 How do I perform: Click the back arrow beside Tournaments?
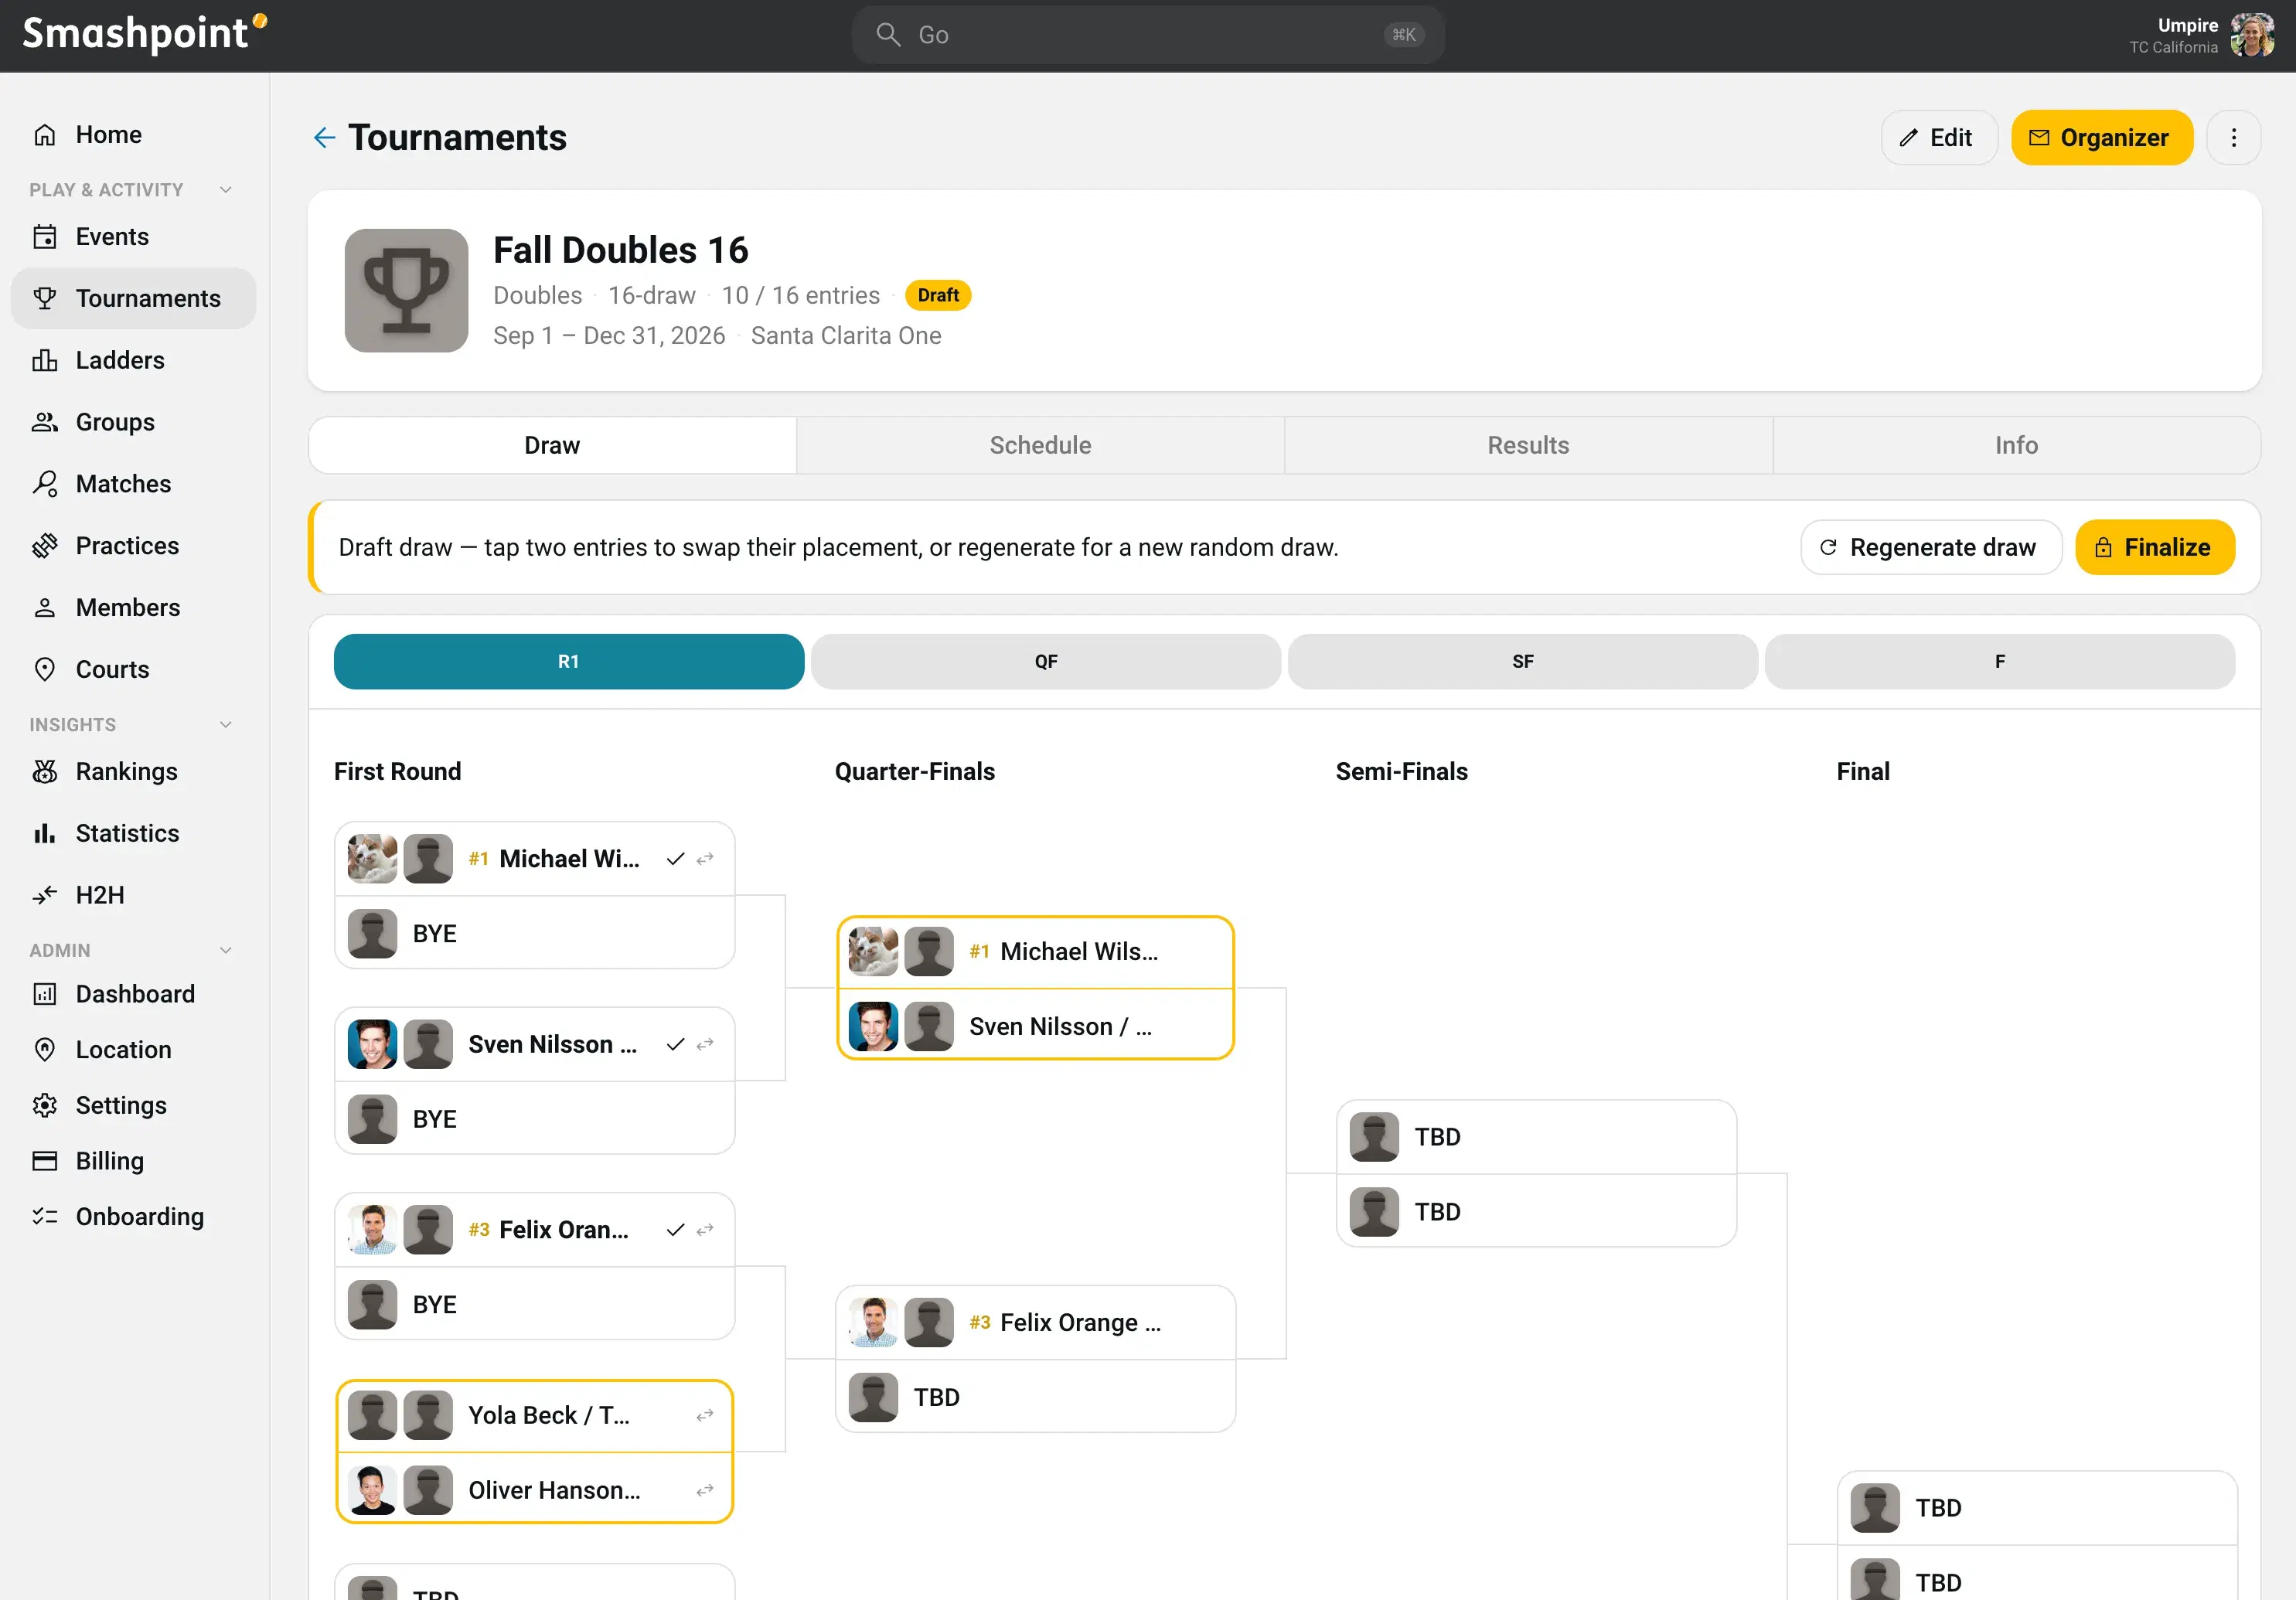point(324,138)
